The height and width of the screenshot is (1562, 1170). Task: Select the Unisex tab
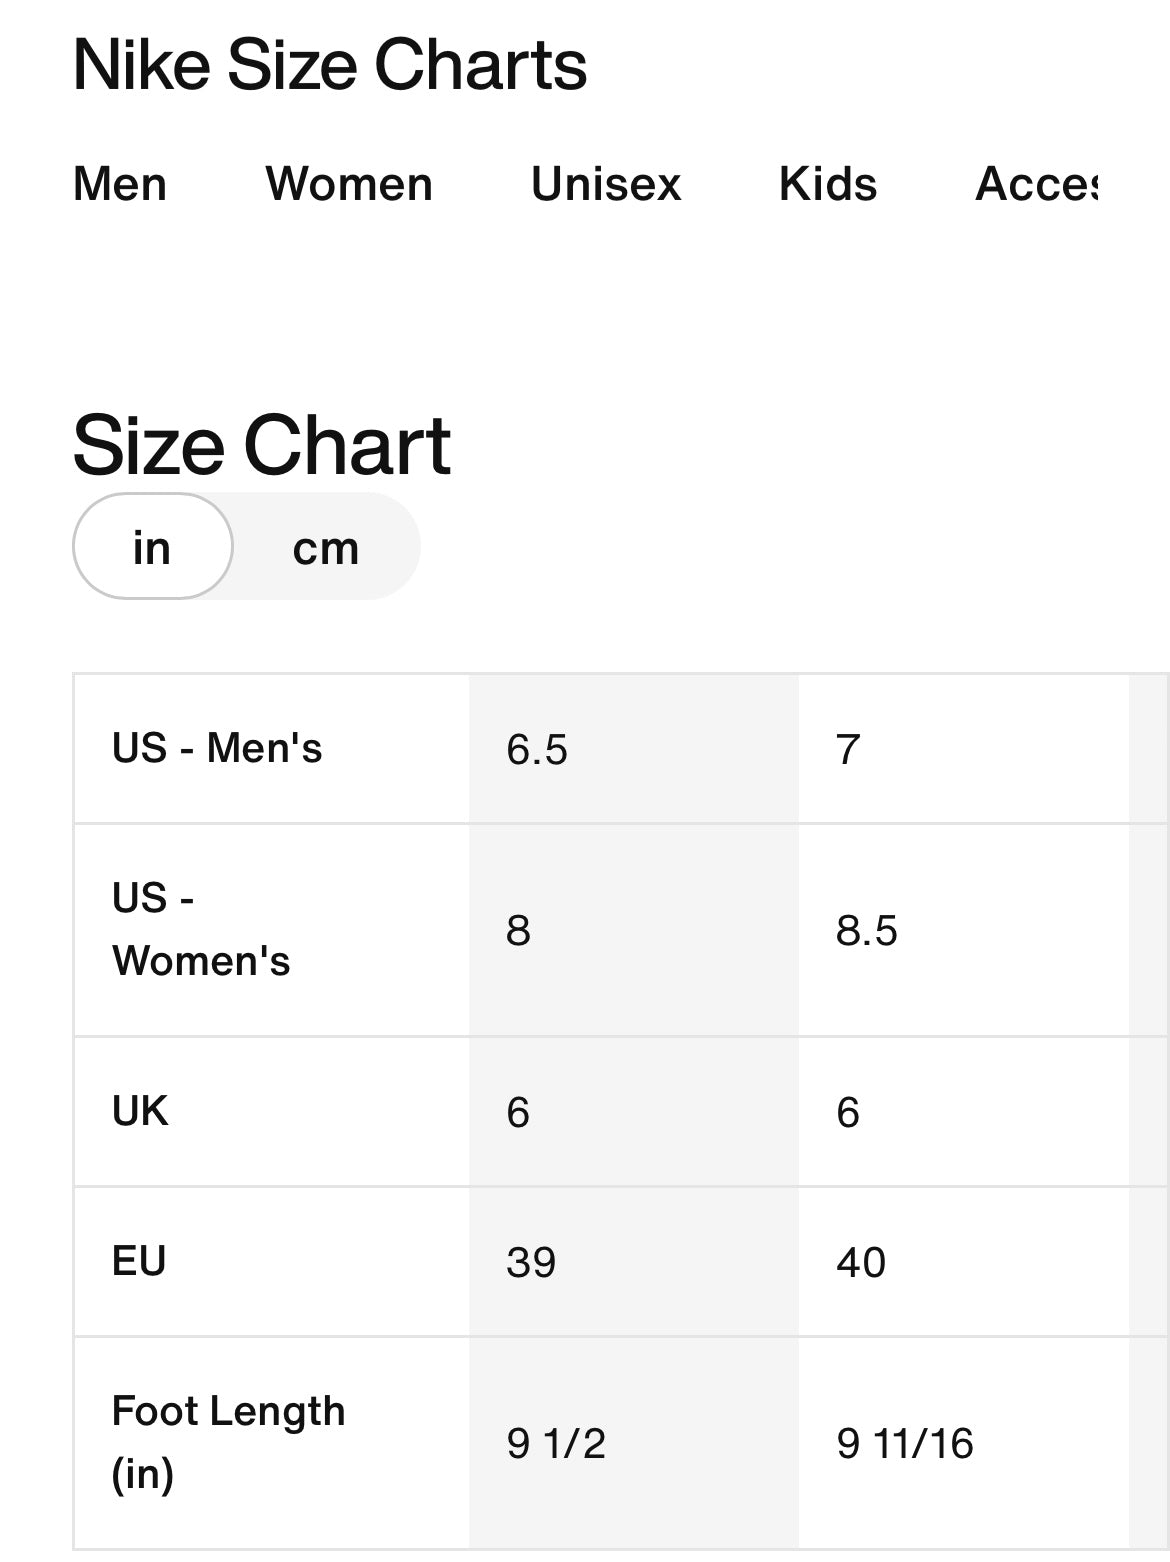[606, 185]
